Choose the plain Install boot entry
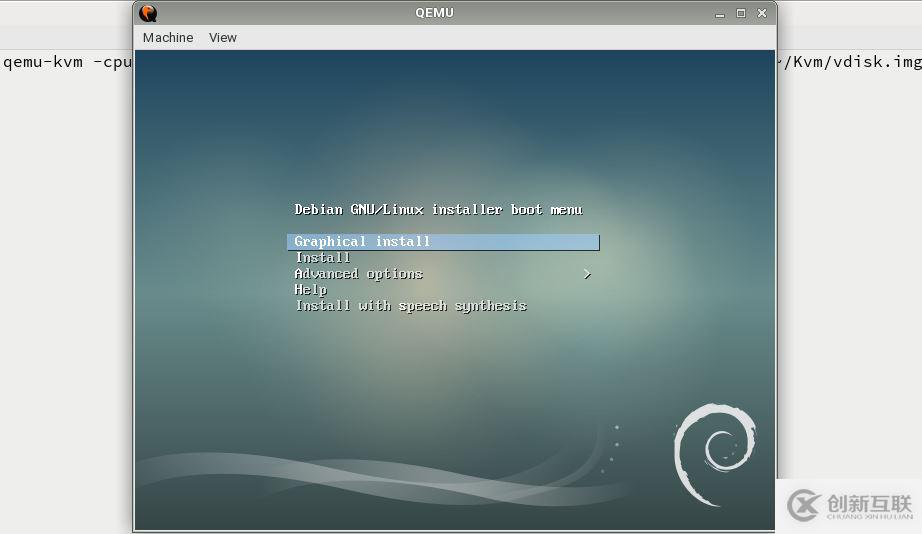Image resolution: width=922 pixels, height=534 pixels. 323,258
